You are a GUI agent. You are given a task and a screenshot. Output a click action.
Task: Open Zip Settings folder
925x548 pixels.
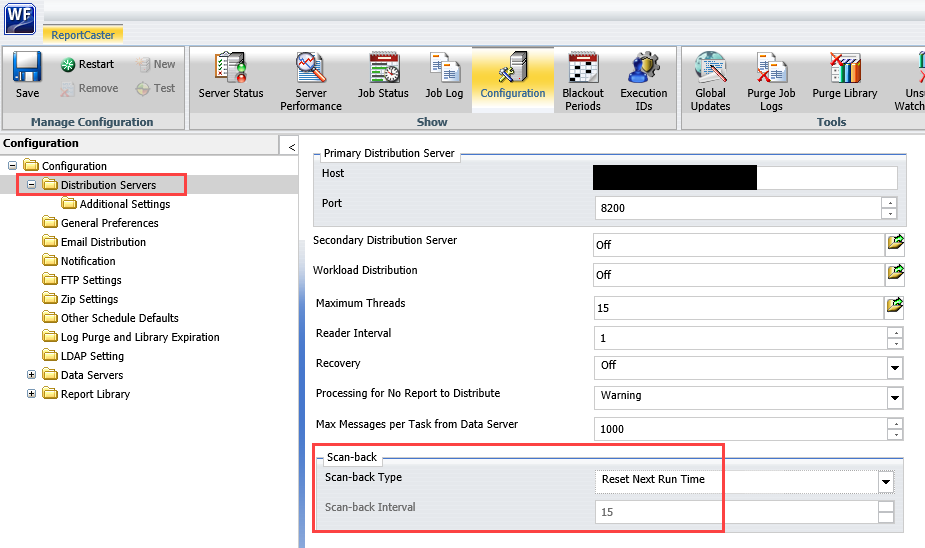(89, 298)
